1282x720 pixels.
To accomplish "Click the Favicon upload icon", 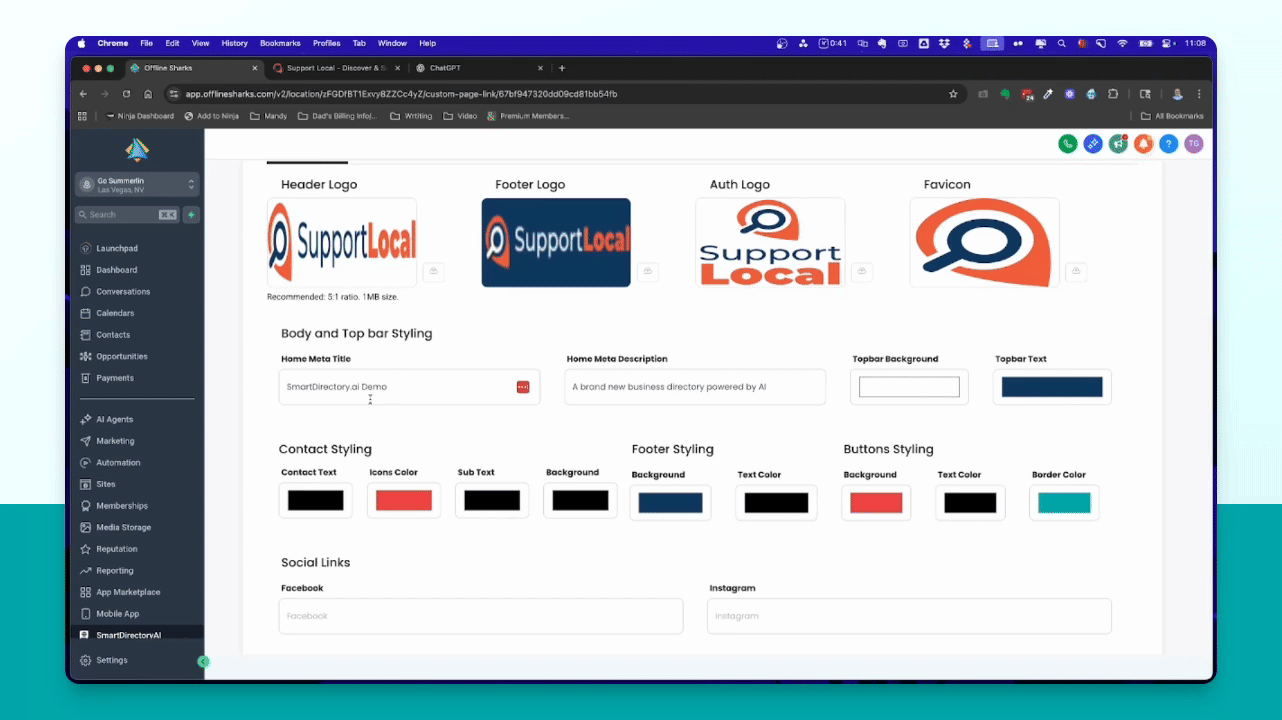I will click(1076, 271).
